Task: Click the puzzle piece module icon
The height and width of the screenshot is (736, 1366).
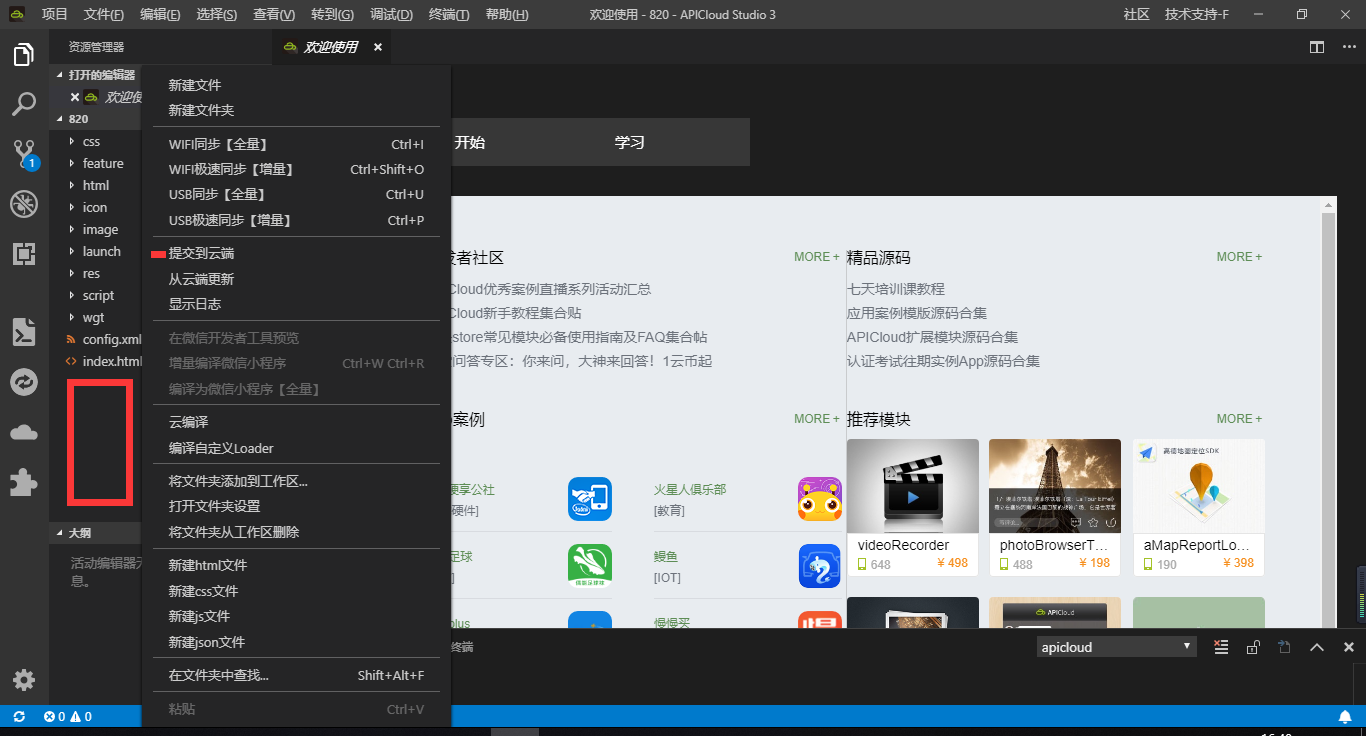Action: (x=24, y=482)
